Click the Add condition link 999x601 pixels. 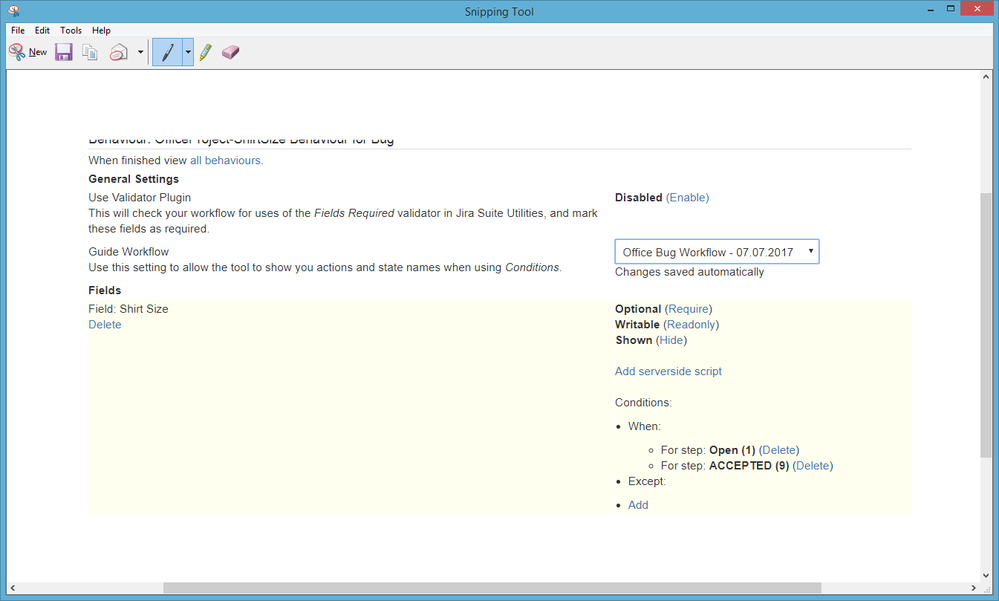point(638,505)
